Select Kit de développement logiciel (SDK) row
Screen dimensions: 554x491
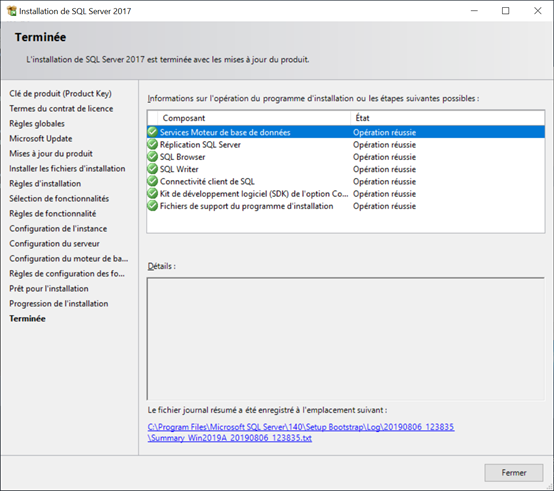coord(346,194)
